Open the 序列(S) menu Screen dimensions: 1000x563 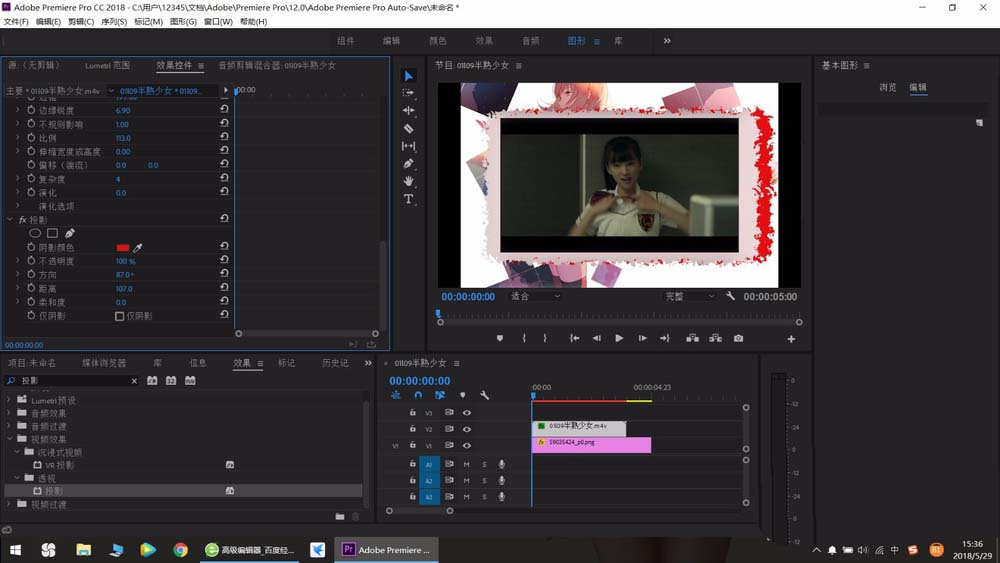coord(114,22)
